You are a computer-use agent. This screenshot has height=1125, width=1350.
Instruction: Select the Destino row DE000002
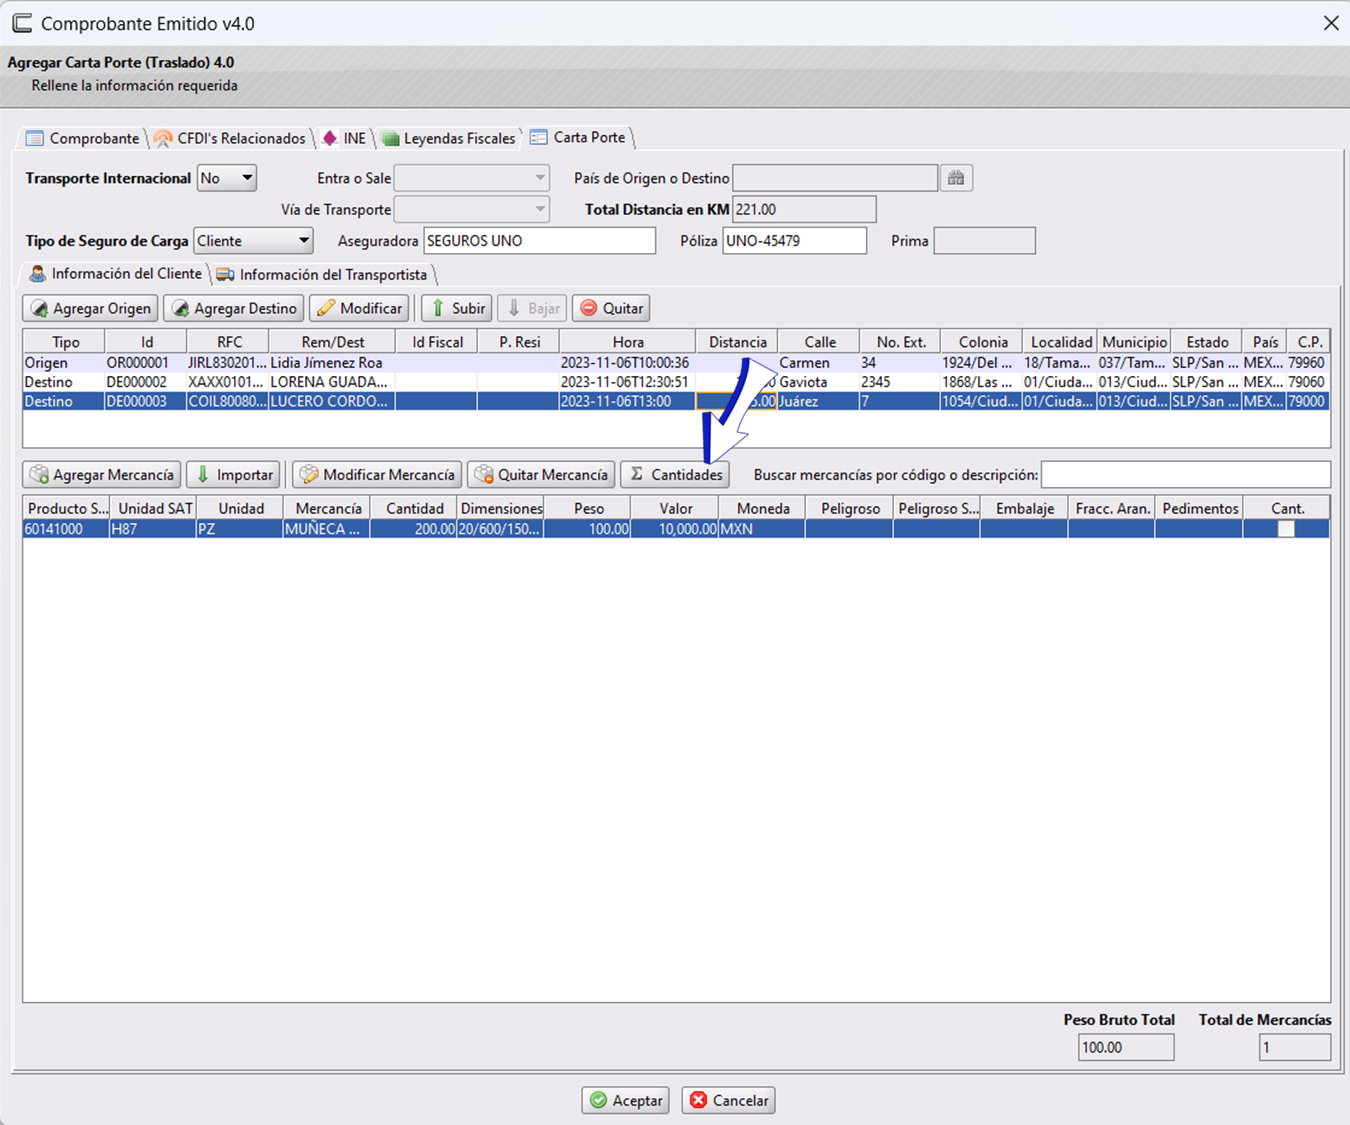pos(676,382)
